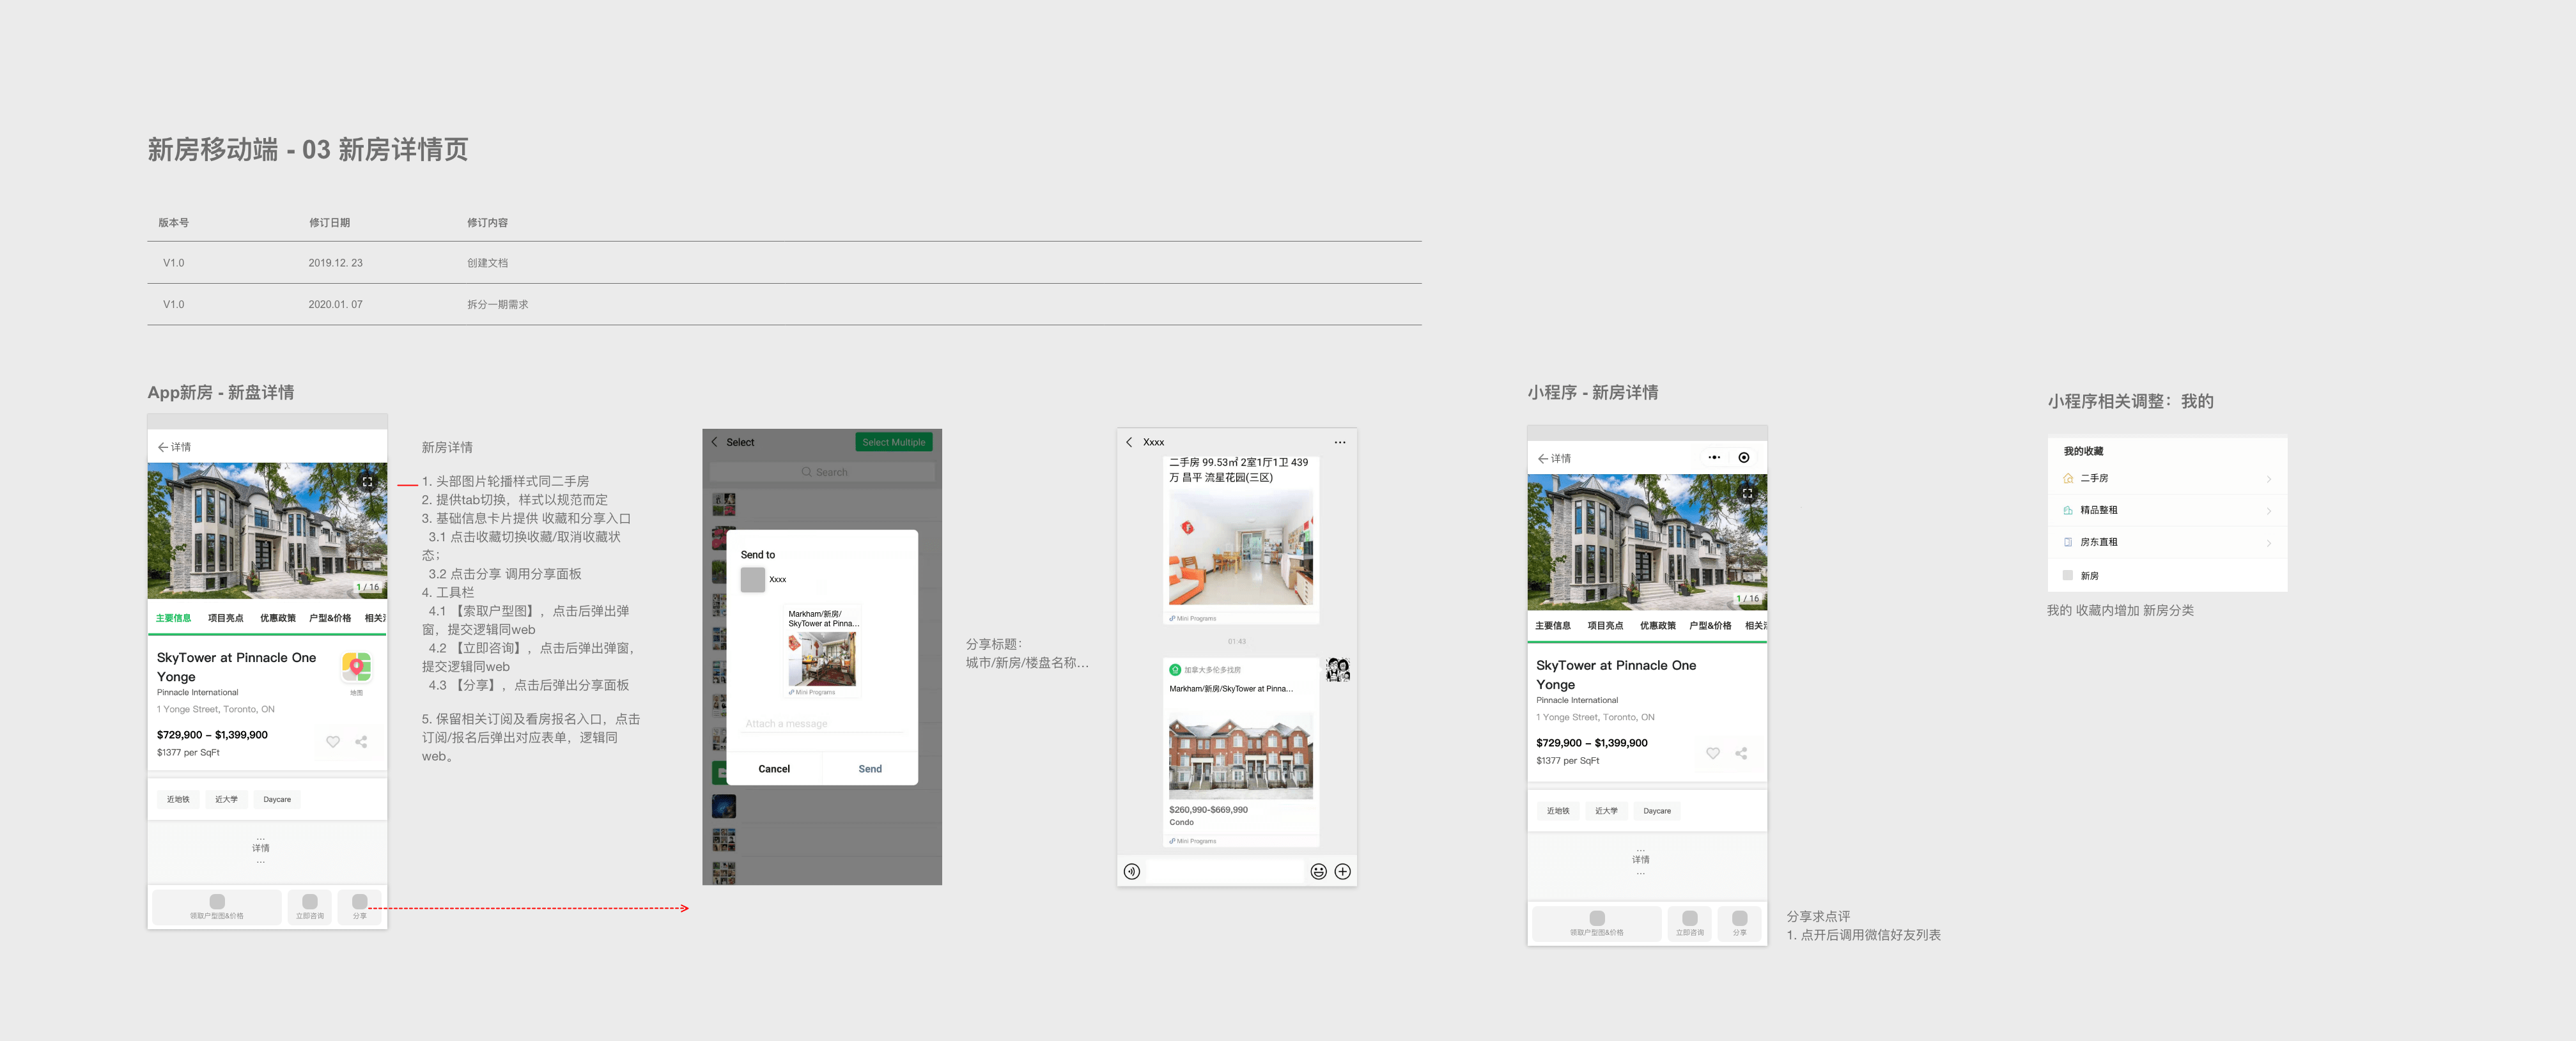
Task: Click Select Multiple green button
Action: pyautogui.click(x=893, y=442)
